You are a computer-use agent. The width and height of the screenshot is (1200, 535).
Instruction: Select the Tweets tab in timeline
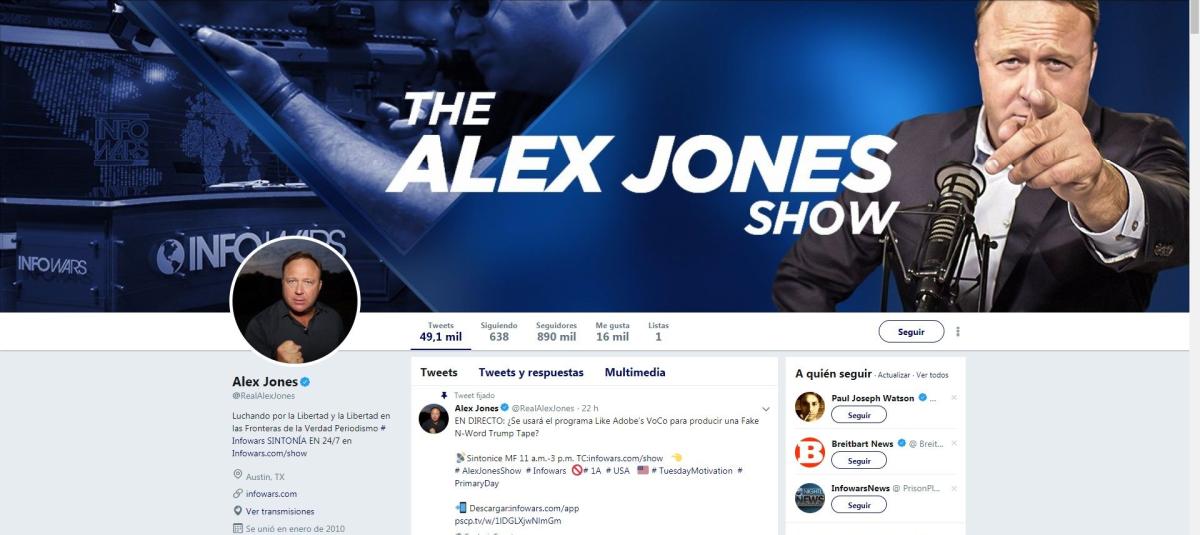(x=439, y=372)
